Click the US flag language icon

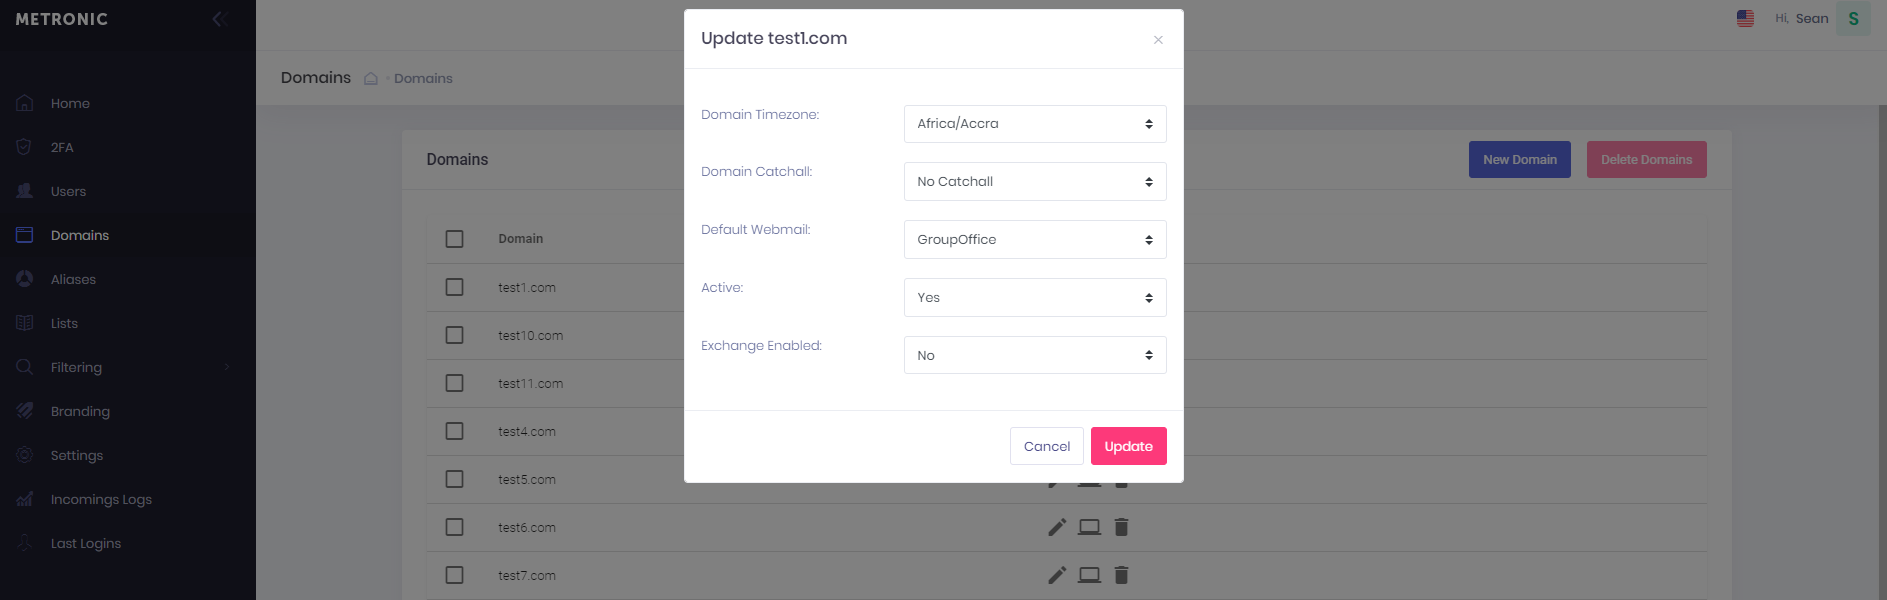[x=1745, y=18]
